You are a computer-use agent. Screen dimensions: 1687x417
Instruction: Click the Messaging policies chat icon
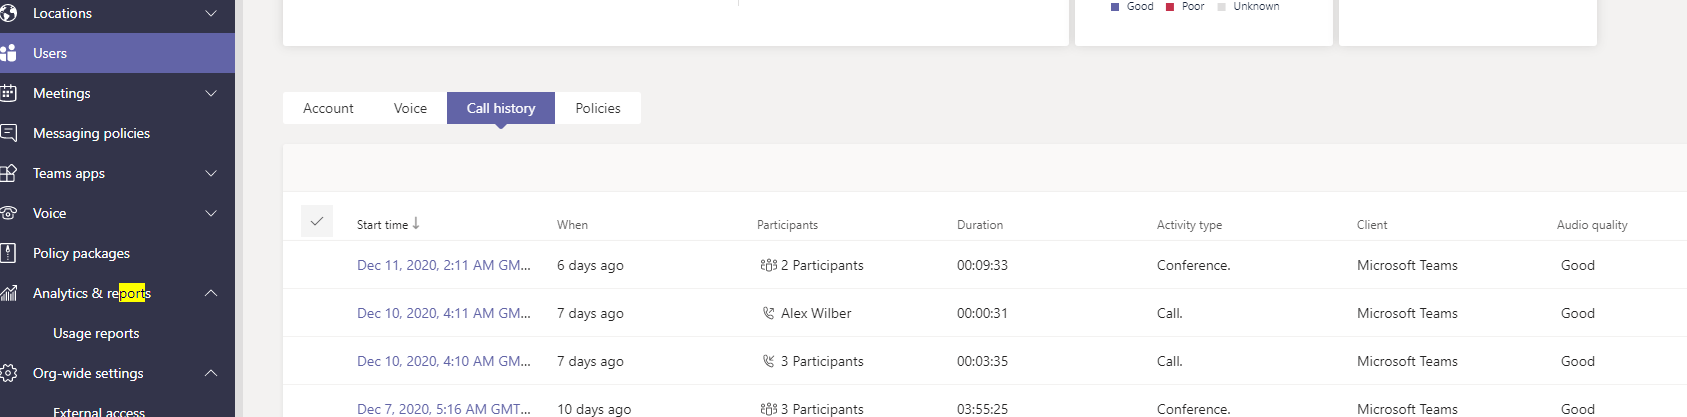tap(8, 133)
